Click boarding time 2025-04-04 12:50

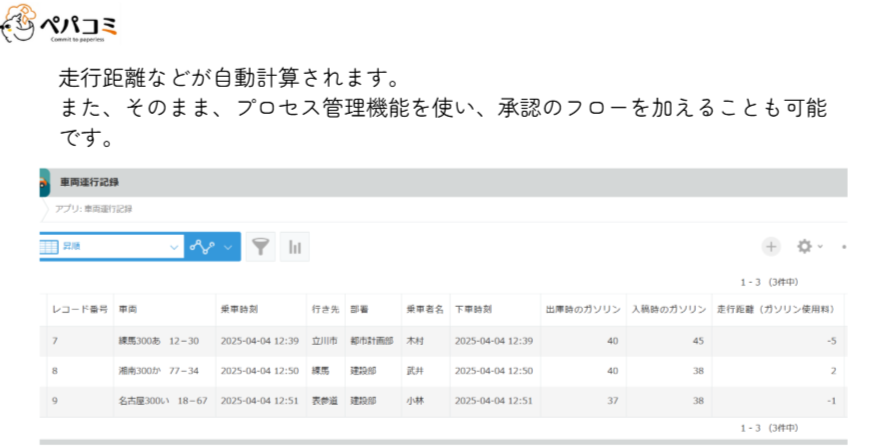(260, 371)
